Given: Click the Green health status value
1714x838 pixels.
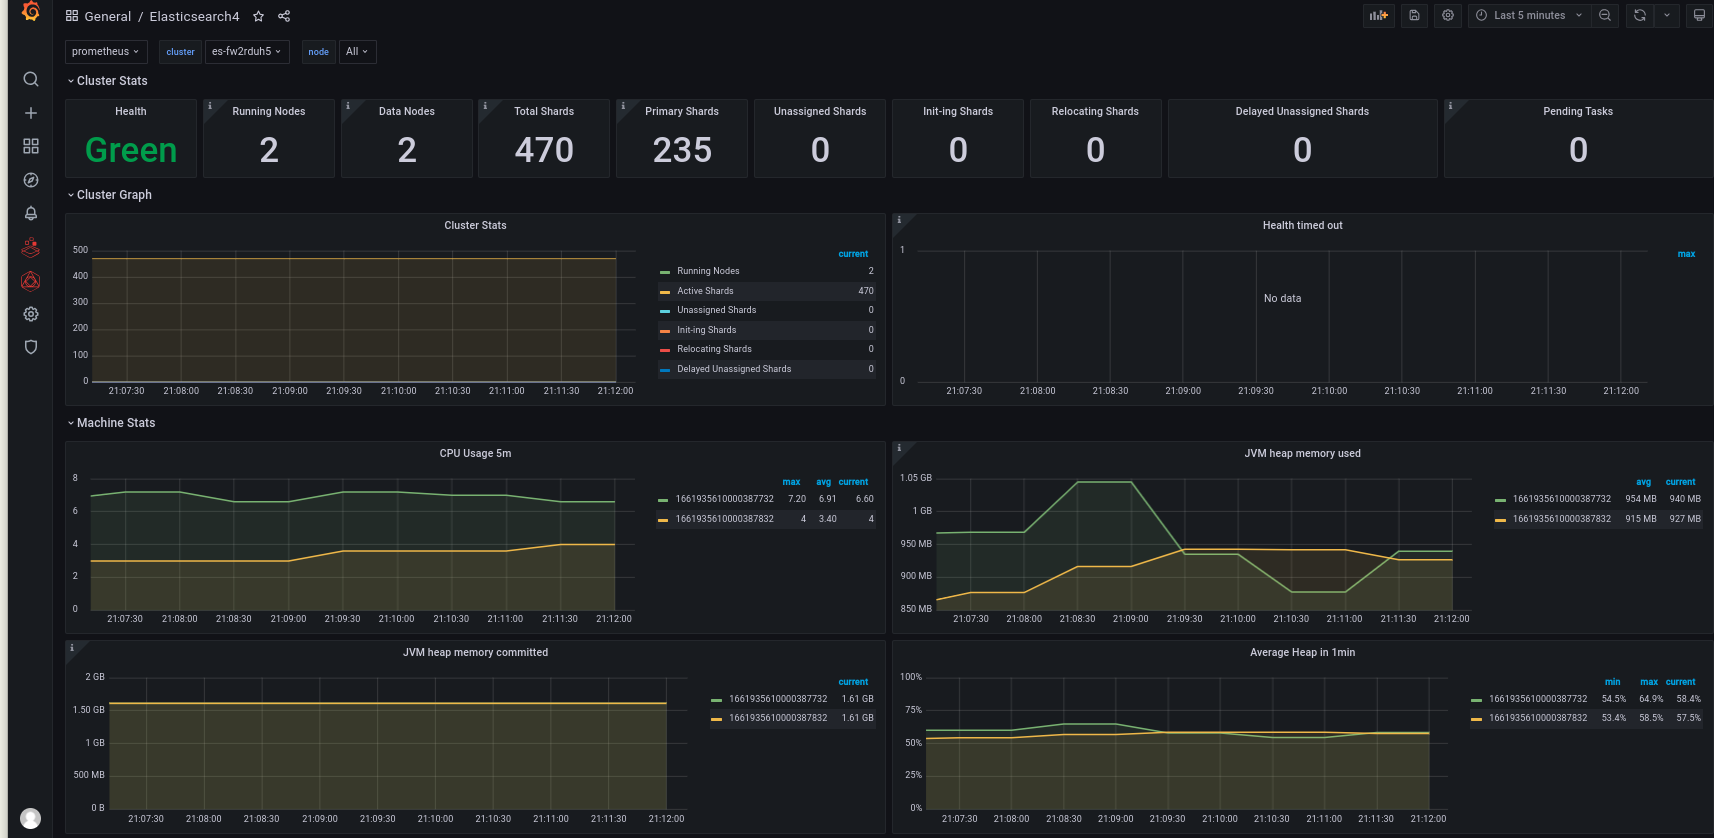Looking at the screenshot, I should (x=131, y=150).
